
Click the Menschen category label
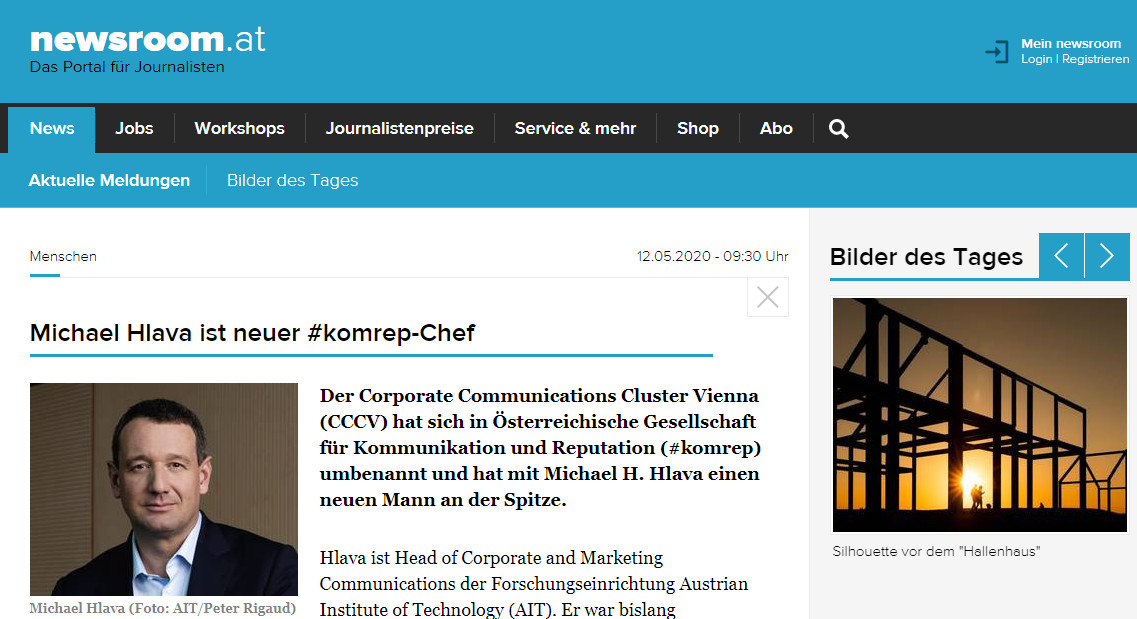[x=63, y=256]
